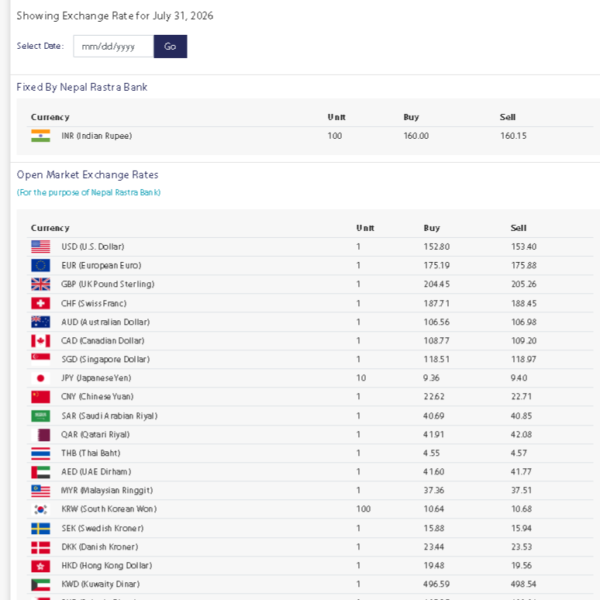Click the Canadian flag icon for CAD
The height and width of the screenshot is (600, 600).
(x=41, y=341)
